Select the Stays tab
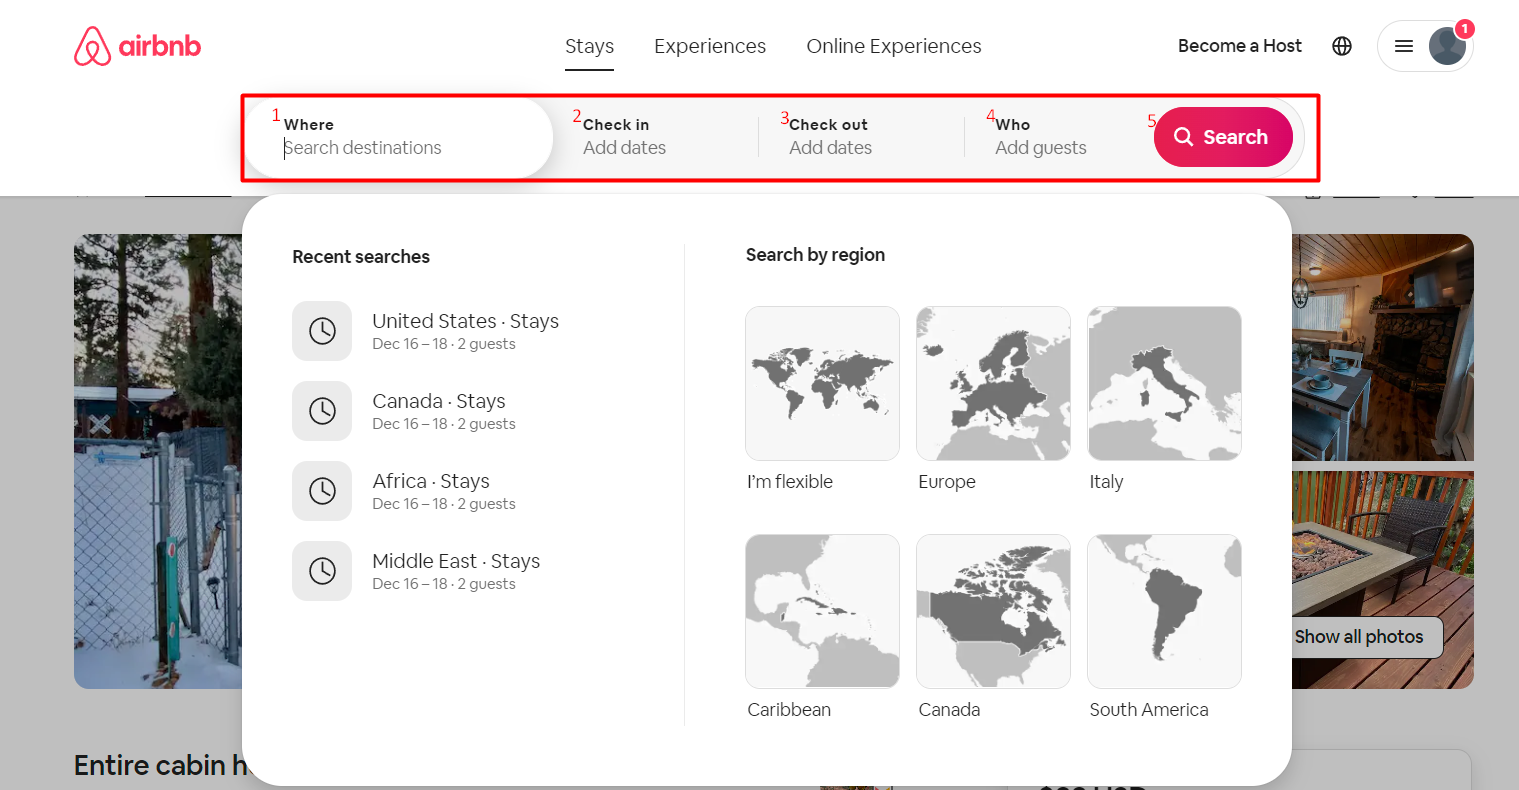Viewport: 1519px width, 790px height. [x=589, y=46]
